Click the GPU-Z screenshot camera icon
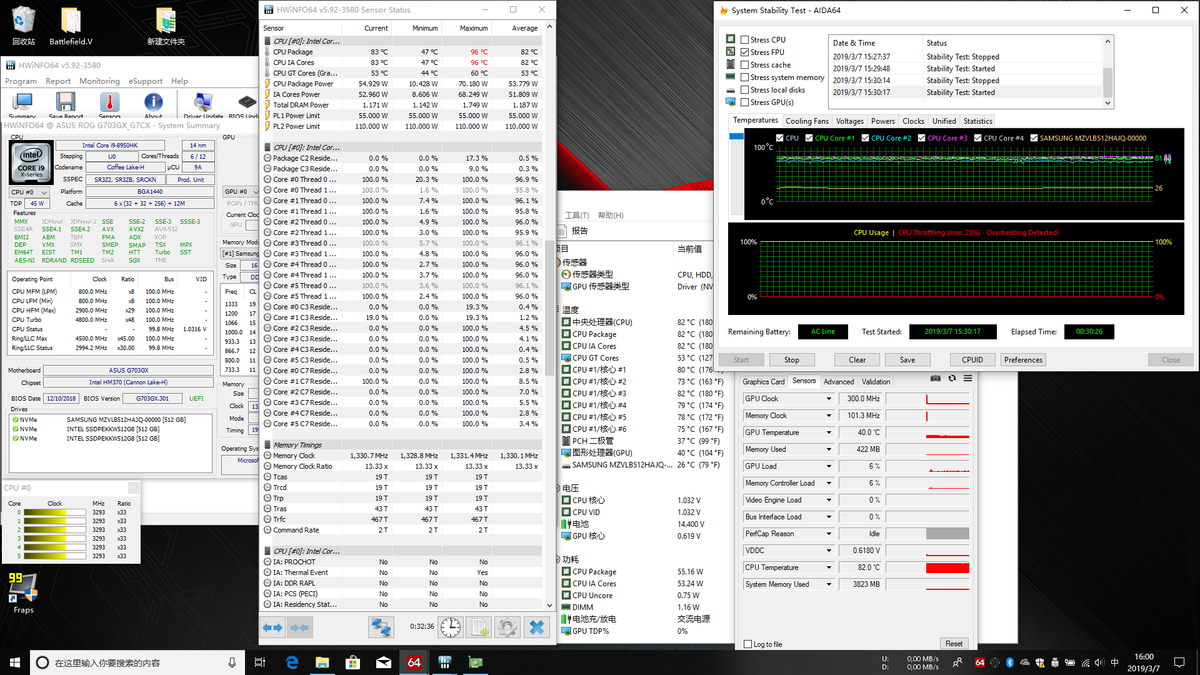 pyautogui.click(x=935, y=379)
